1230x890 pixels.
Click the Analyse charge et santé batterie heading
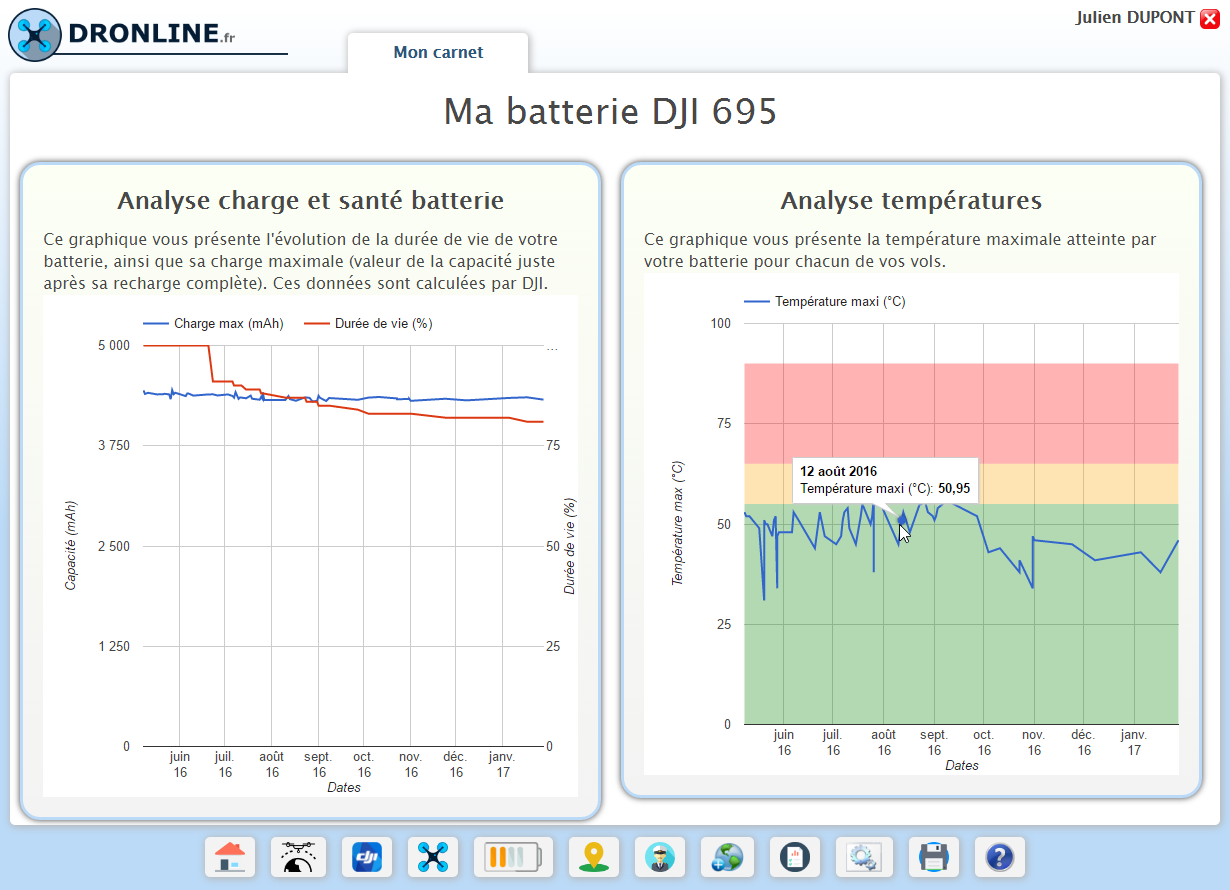pos(310,200)
